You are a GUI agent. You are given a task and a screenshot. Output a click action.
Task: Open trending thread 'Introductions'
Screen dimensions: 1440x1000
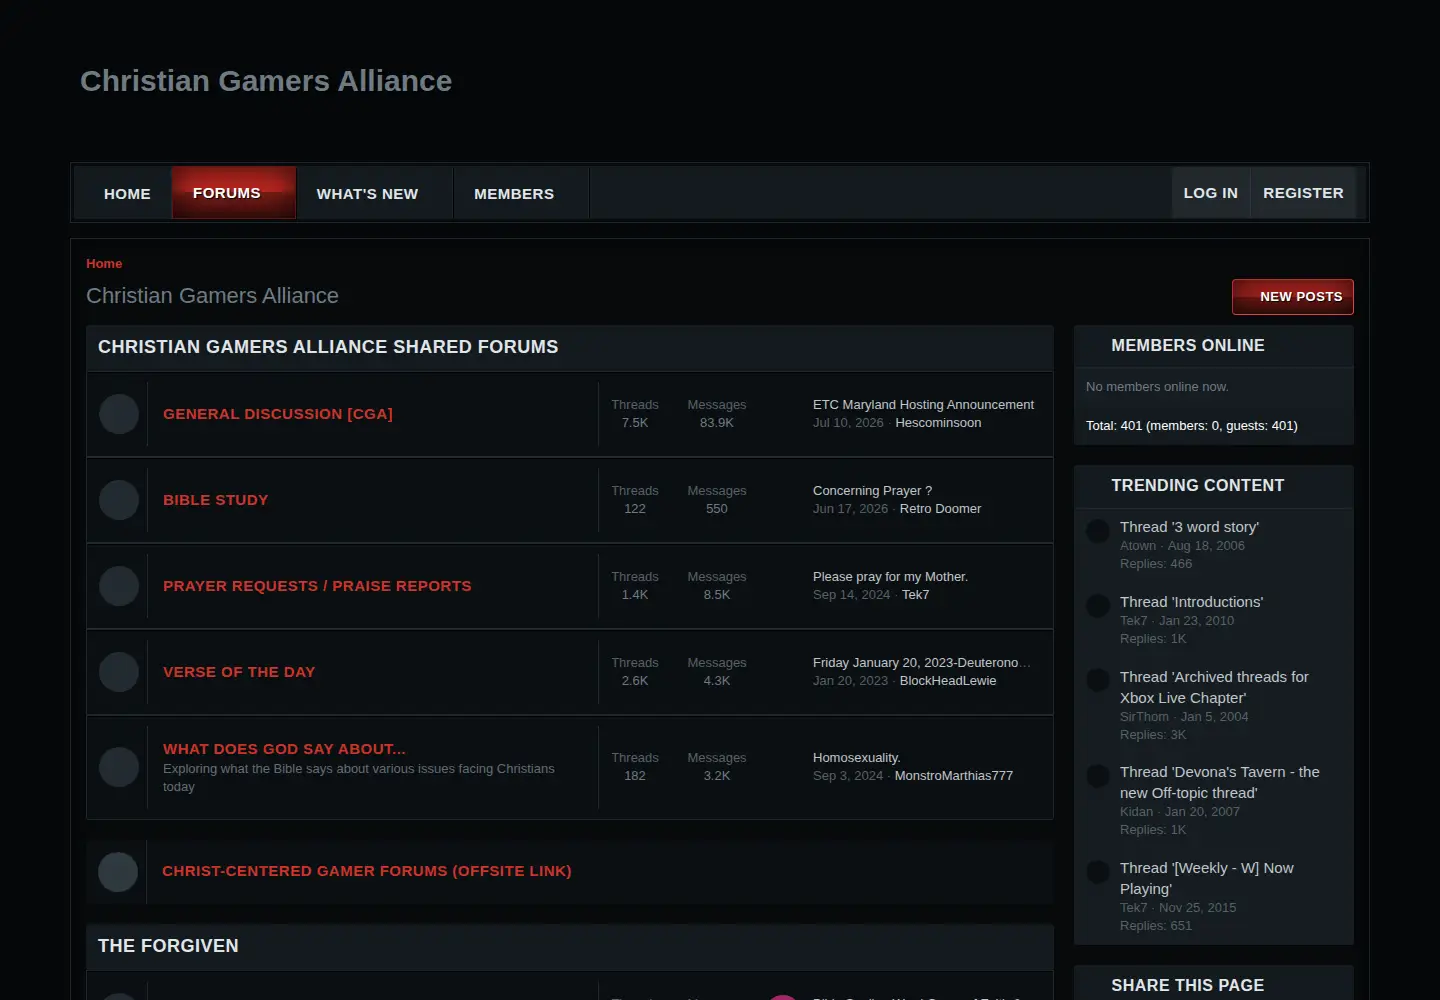1191,602
